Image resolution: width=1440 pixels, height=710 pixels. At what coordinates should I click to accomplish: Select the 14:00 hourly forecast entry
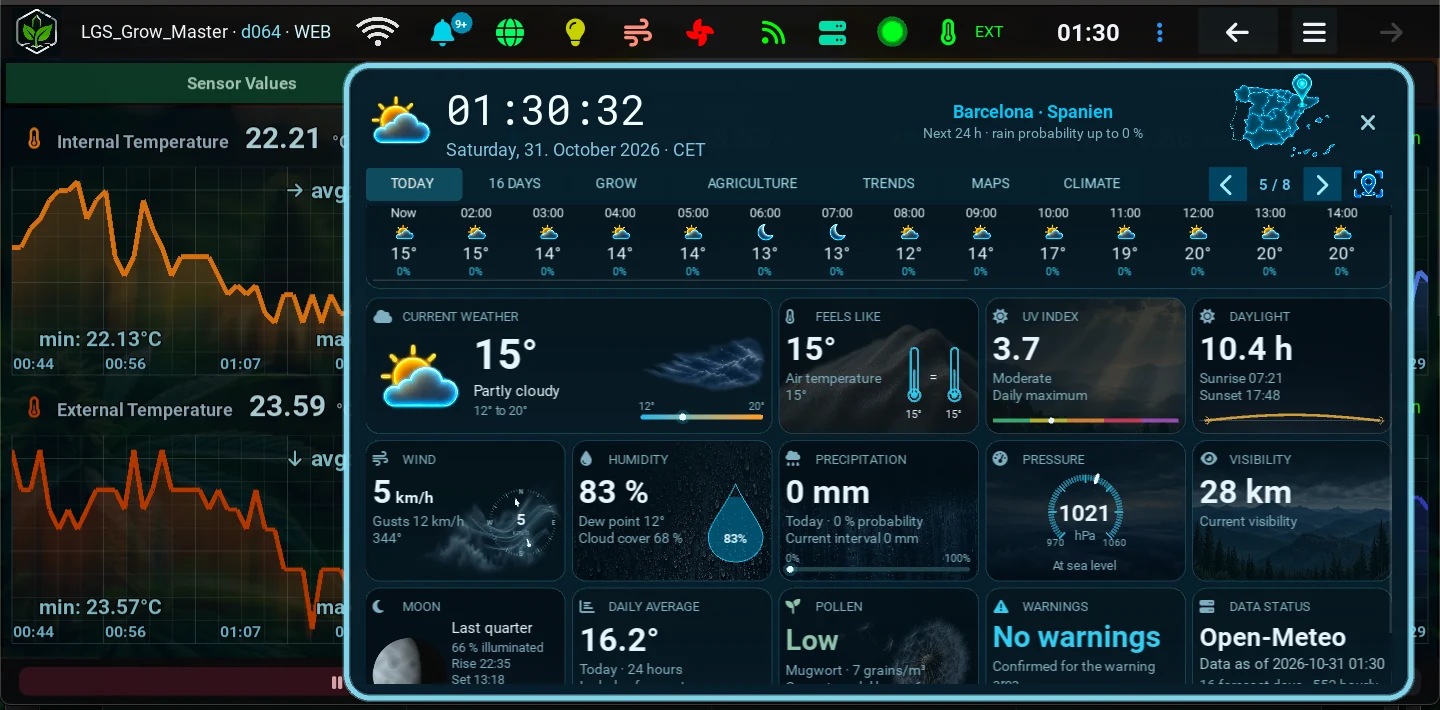point(1342,243)
